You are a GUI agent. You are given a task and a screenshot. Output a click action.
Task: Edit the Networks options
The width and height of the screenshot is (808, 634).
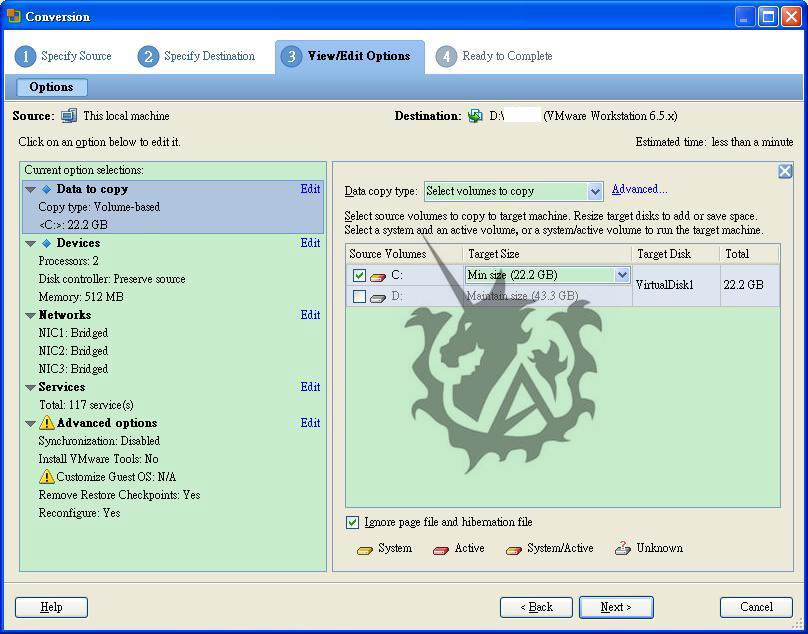click(x=310, y=315)
